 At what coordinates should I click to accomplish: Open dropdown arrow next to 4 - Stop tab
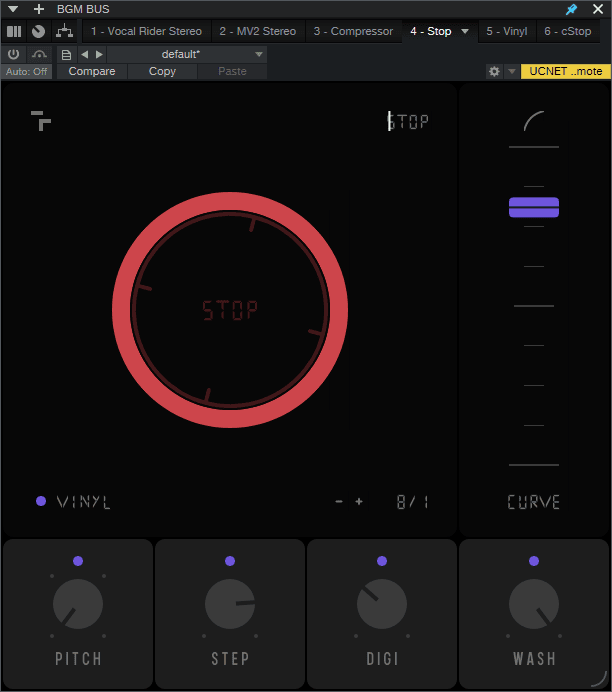pyautogui.click(x=465, y=31)
